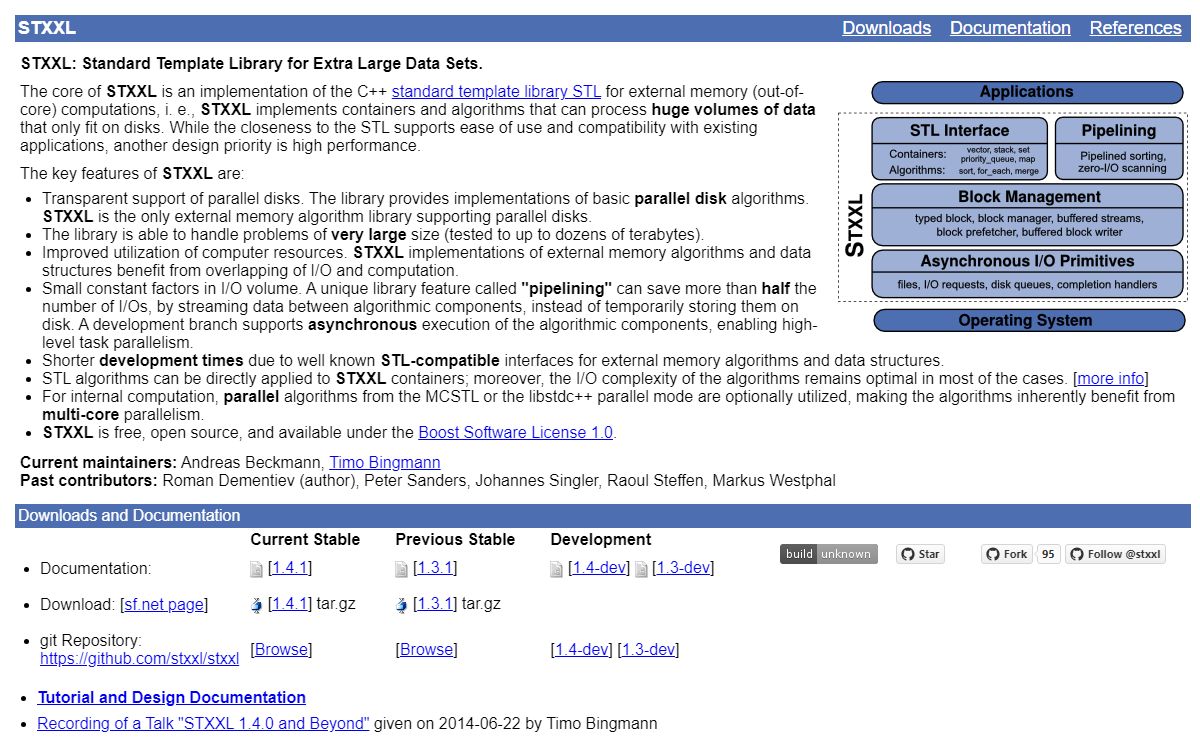Fork the repository on GitHub
The image size is (1200, 740).
(1007, 554)
